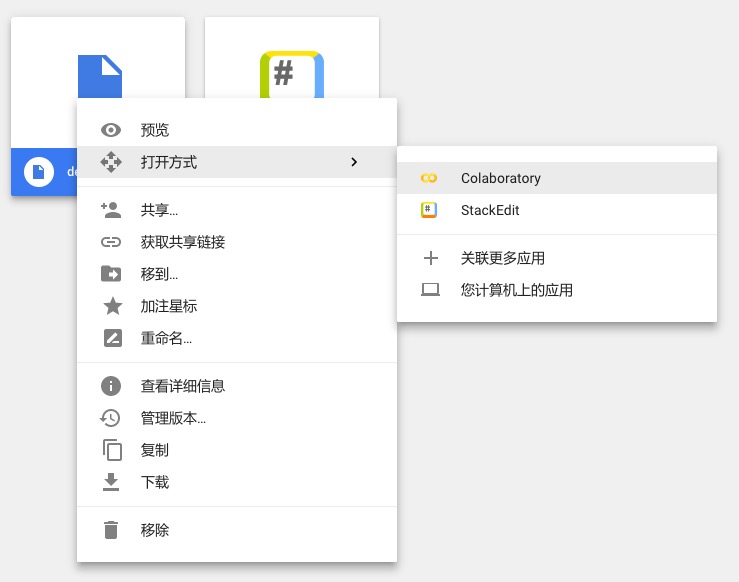Open the 打开方式 menu entry
Screen dimensions: 739x582
(x=169, y=162)
